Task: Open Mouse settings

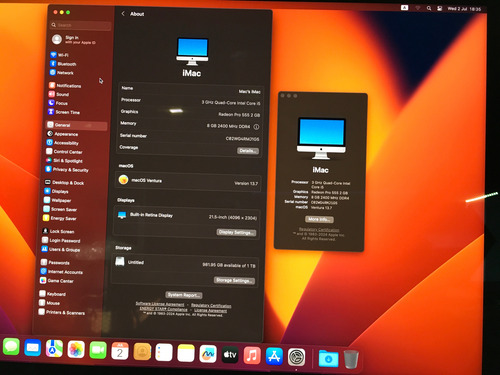Action: tap(49, 303)
